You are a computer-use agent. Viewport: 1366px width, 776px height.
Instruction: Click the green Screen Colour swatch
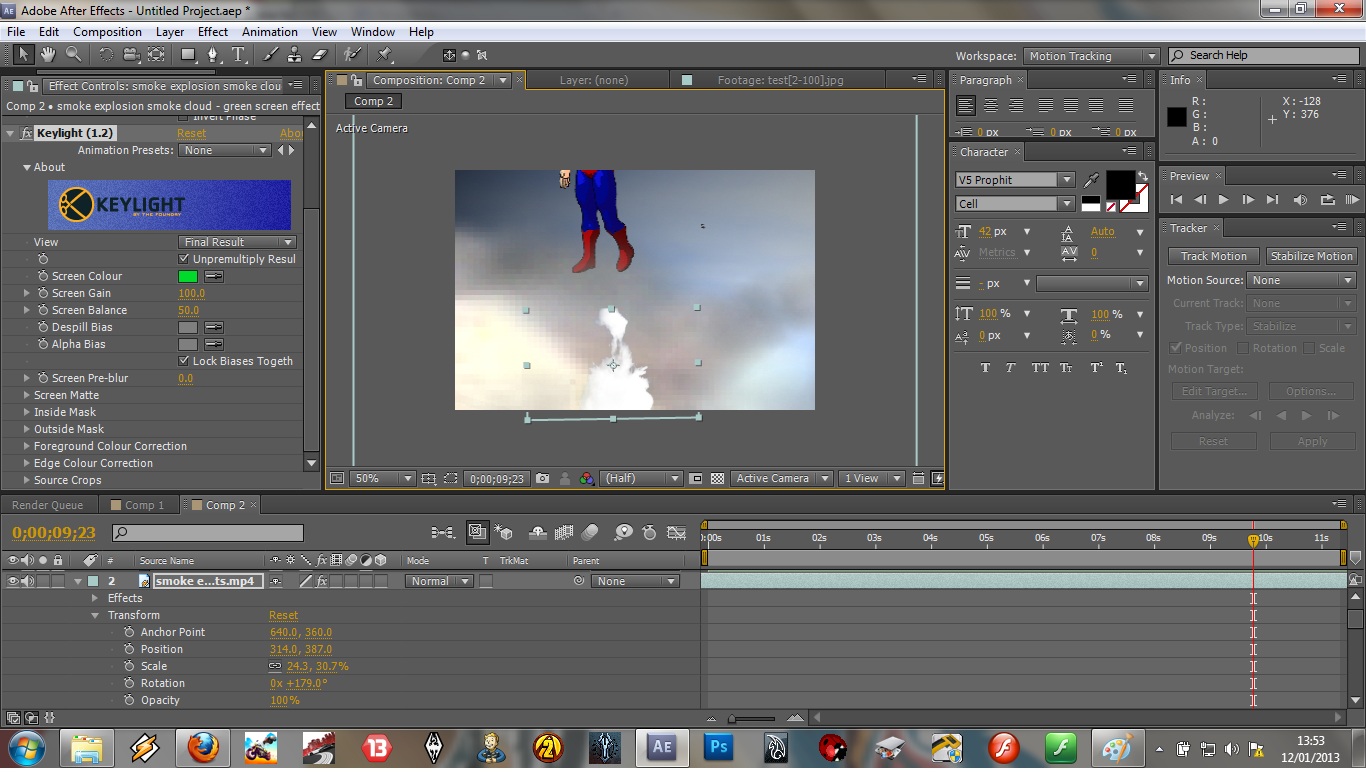coord(188,276)
